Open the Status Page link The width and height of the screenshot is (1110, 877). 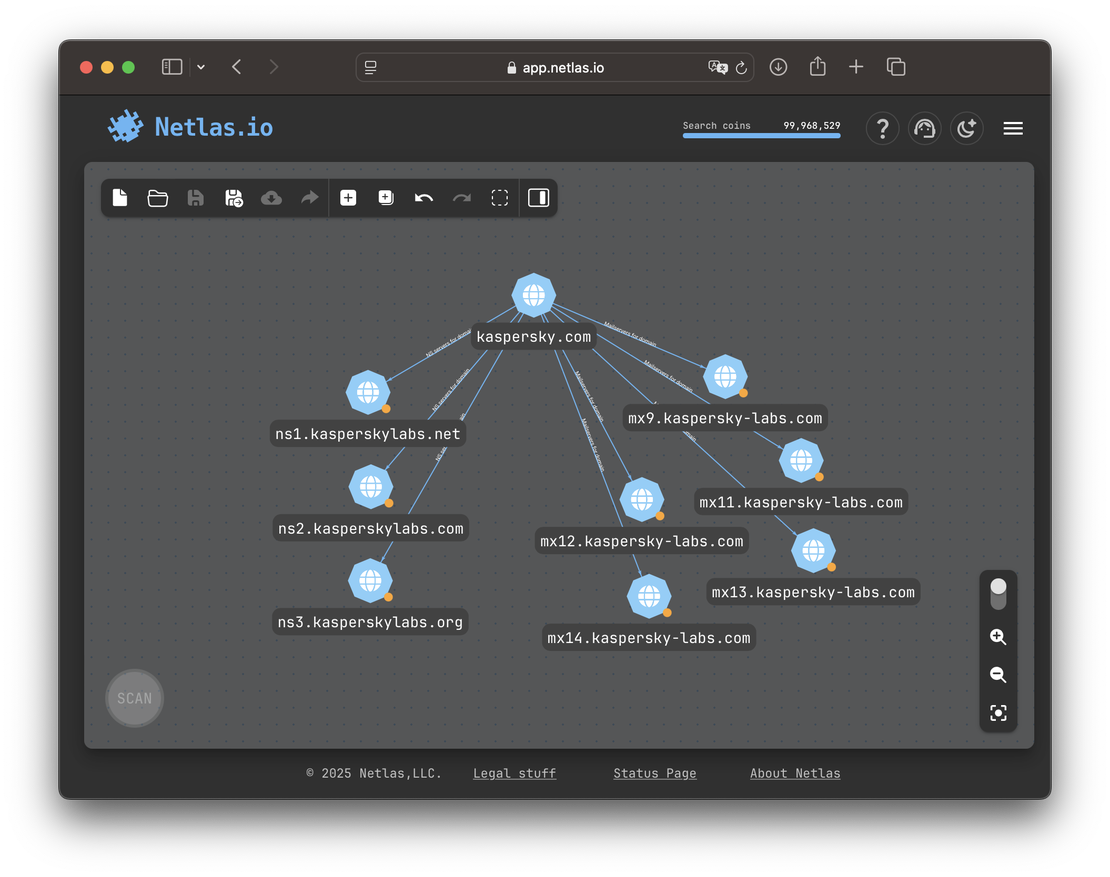(654, 773)
